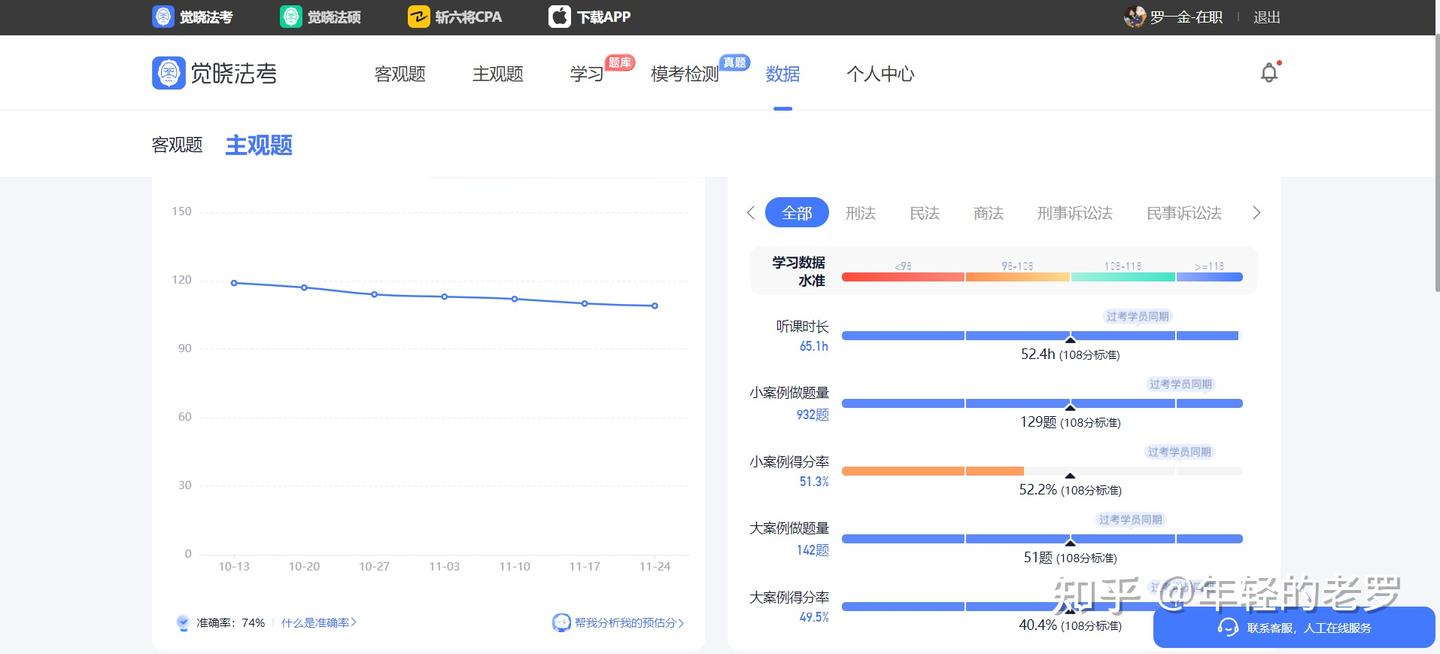1440x654 pixels.
Task: Click the 真题 badge on 模考检测 menu
Action: tap(735, 62)
